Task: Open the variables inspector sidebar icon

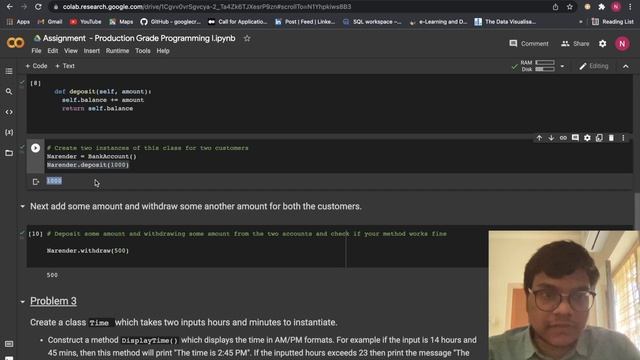Action: coord(9,132)
